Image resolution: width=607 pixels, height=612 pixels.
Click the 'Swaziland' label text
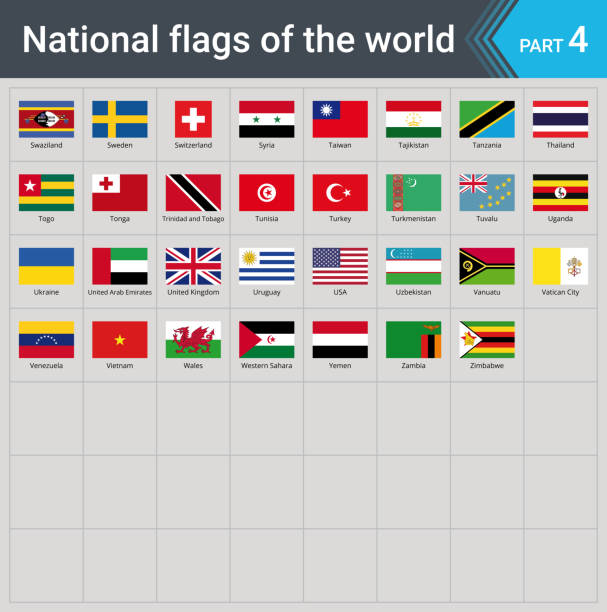tap(46, 145)
